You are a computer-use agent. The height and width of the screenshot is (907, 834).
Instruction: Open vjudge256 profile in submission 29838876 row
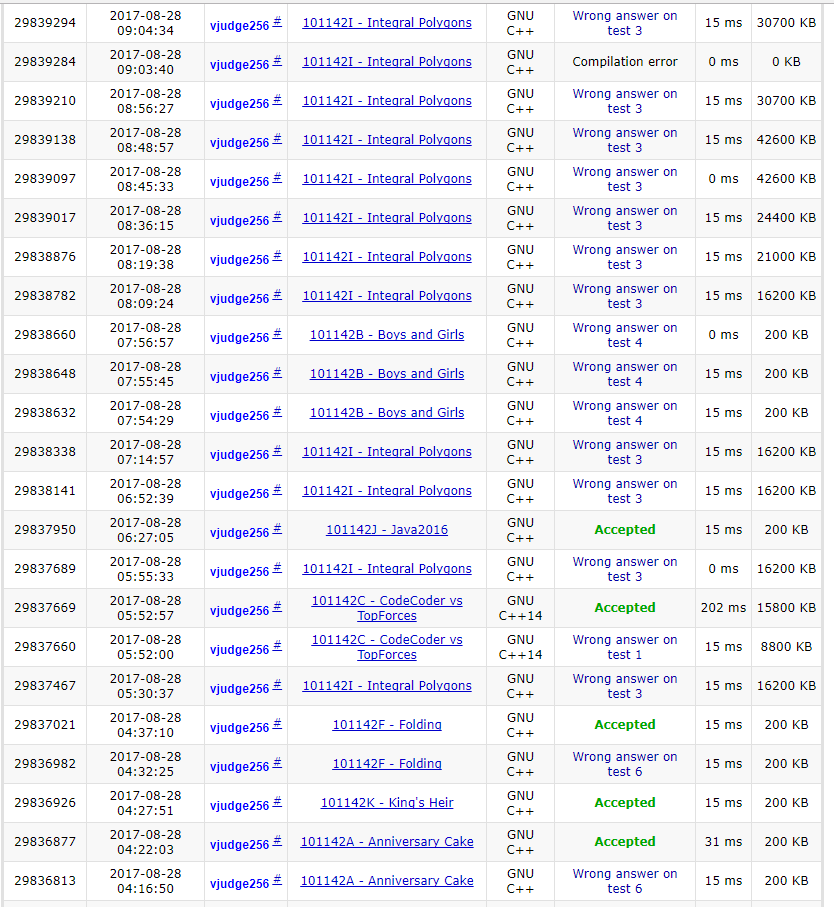(239, 259)
